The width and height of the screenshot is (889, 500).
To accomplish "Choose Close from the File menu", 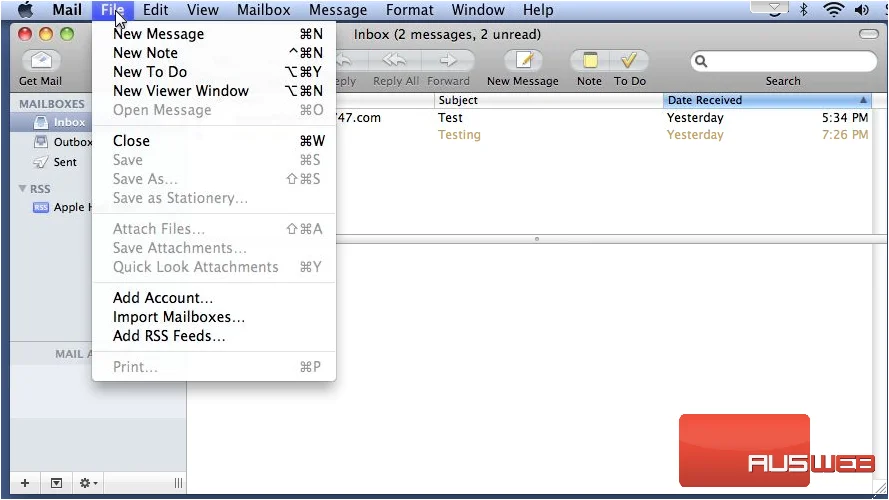I will pos(214,141).
